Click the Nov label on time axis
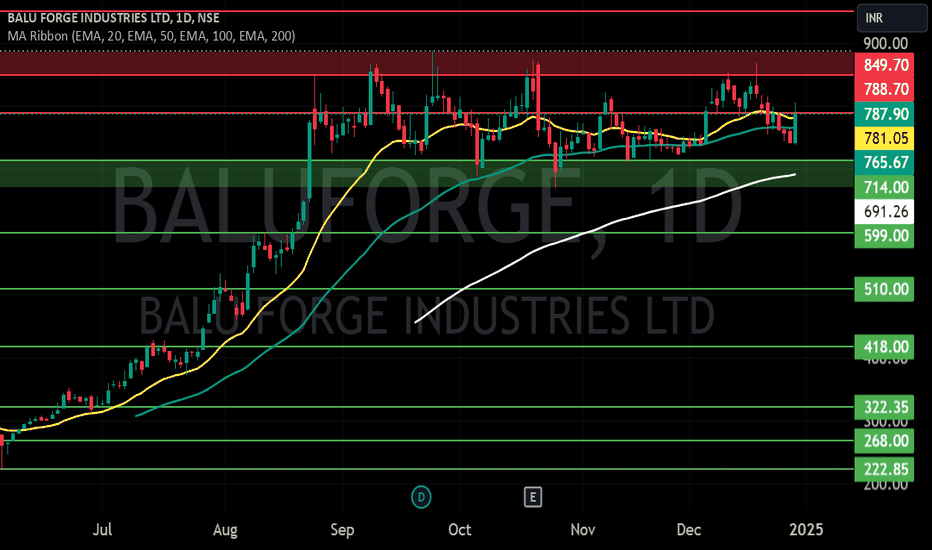 (582, 529)
